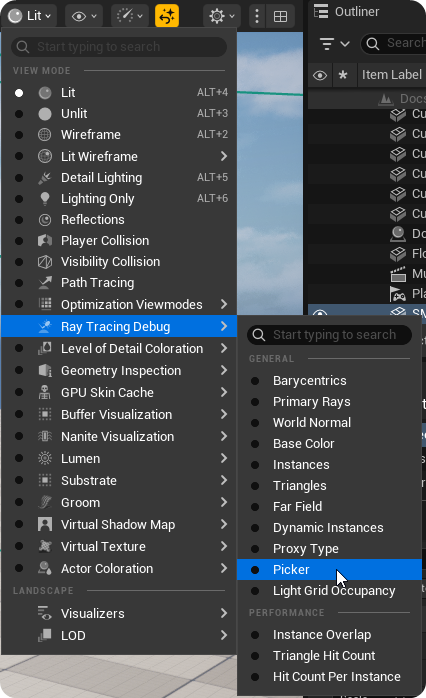Click the view mode search field
Viewport: 426px width, 698px height.
click(x=119, y=47)
